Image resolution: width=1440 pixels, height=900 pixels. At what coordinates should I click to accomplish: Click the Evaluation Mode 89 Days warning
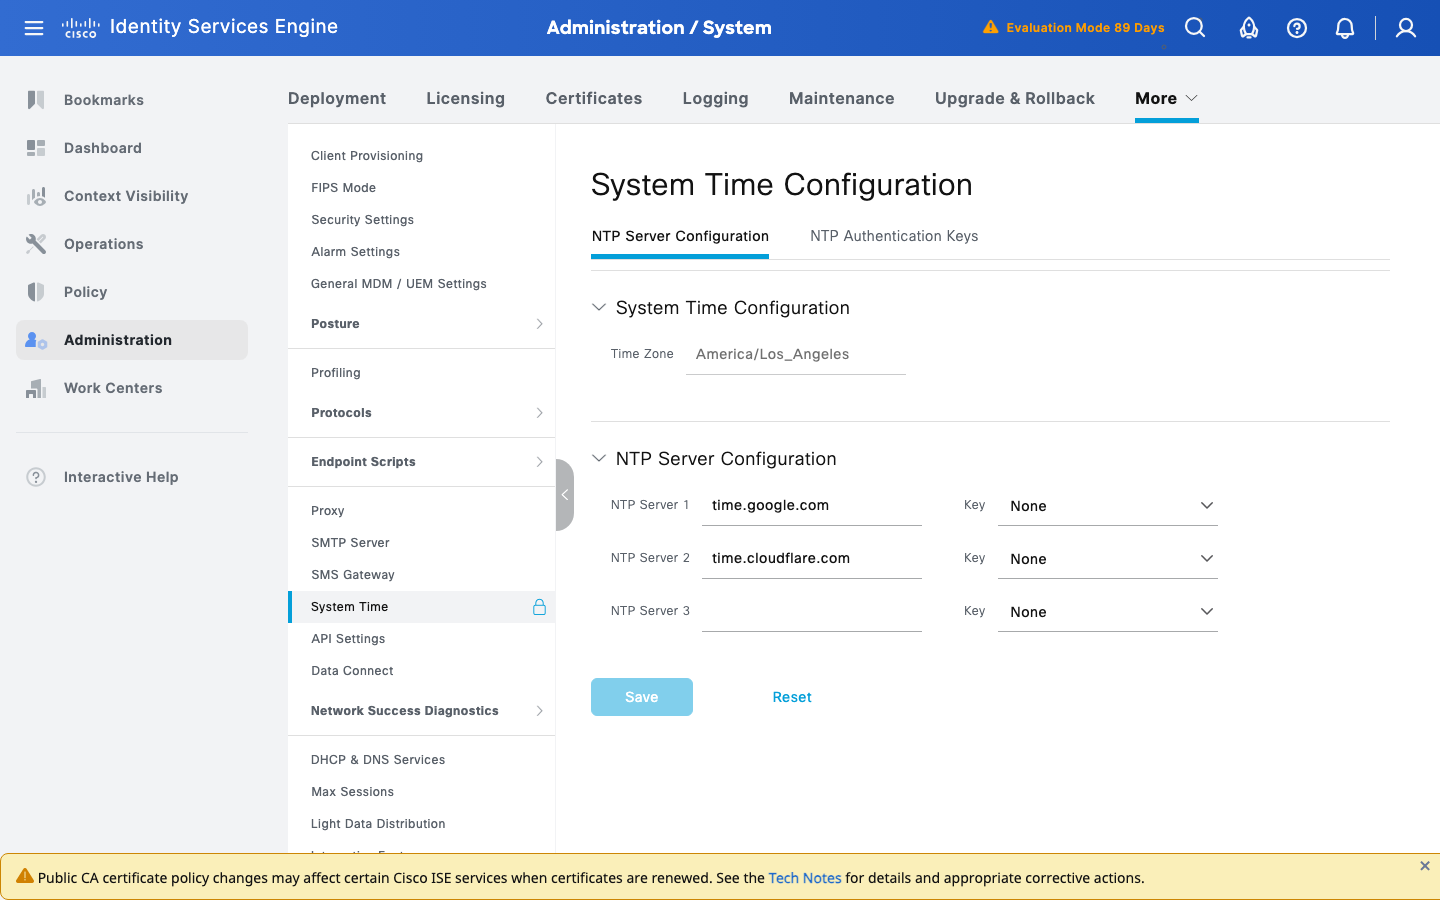(1074, 28)
